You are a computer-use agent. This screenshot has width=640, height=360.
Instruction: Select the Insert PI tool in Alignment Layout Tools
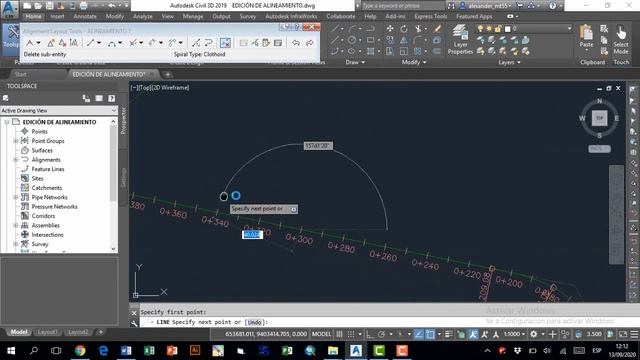pyautogui.click(x=51, y=42)
